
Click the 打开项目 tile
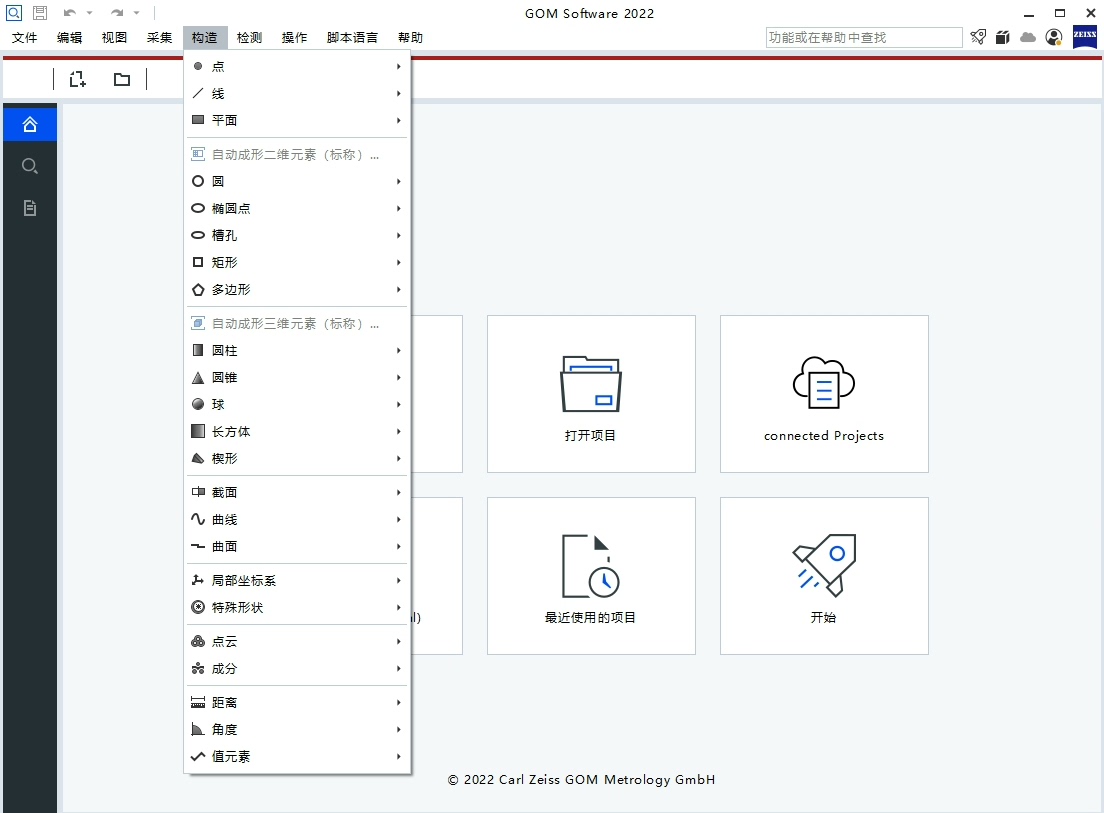590,394
